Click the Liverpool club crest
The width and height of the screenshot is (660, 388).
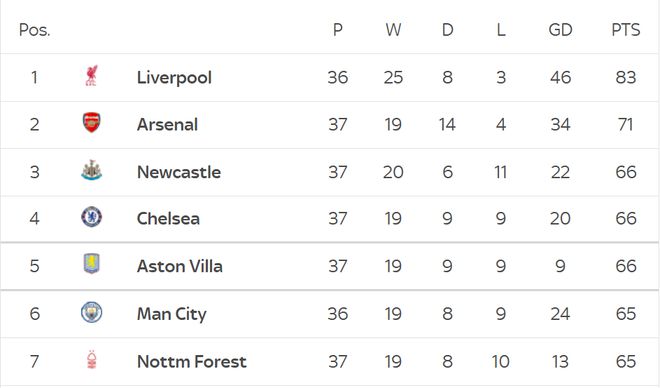click(91, 76)
